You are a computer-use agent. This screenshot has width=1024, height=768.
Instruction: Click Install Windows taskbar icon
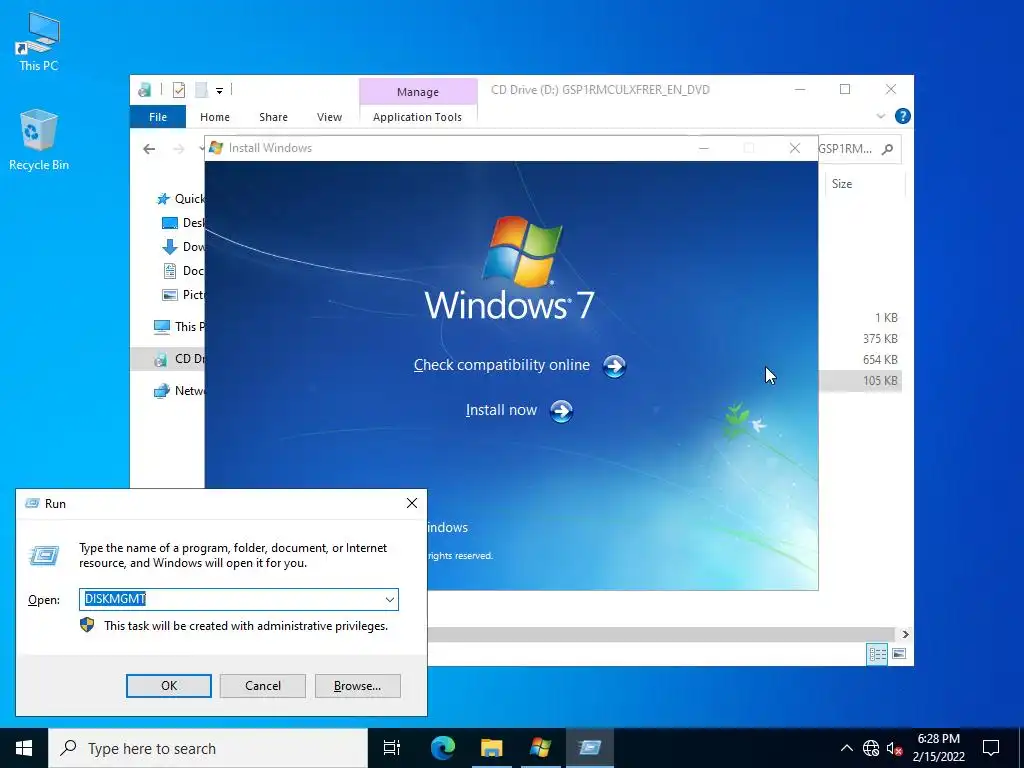[x=541, y=748]
